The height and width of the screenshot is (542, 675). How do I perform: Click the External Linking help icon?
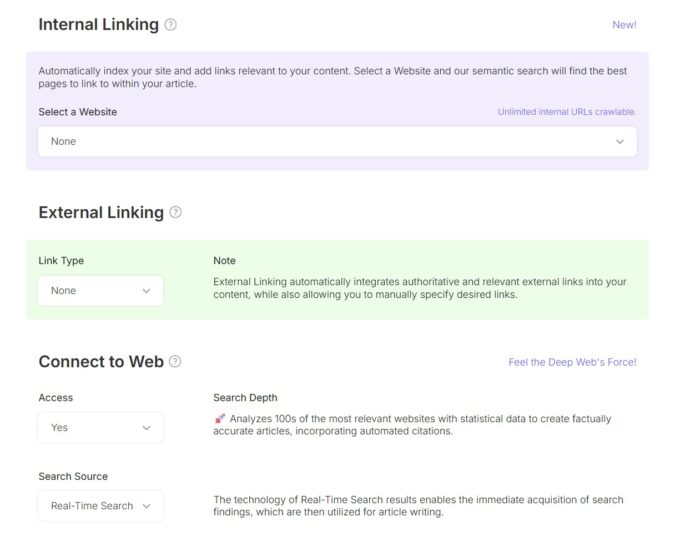[176, 212]
